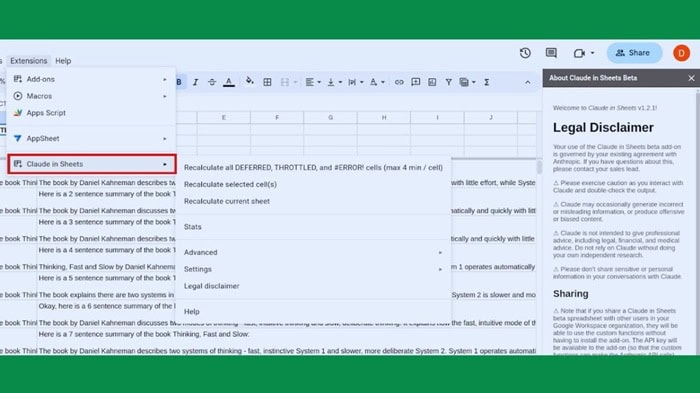Expand the Add-ons submenu

click(x=91, y=79)
